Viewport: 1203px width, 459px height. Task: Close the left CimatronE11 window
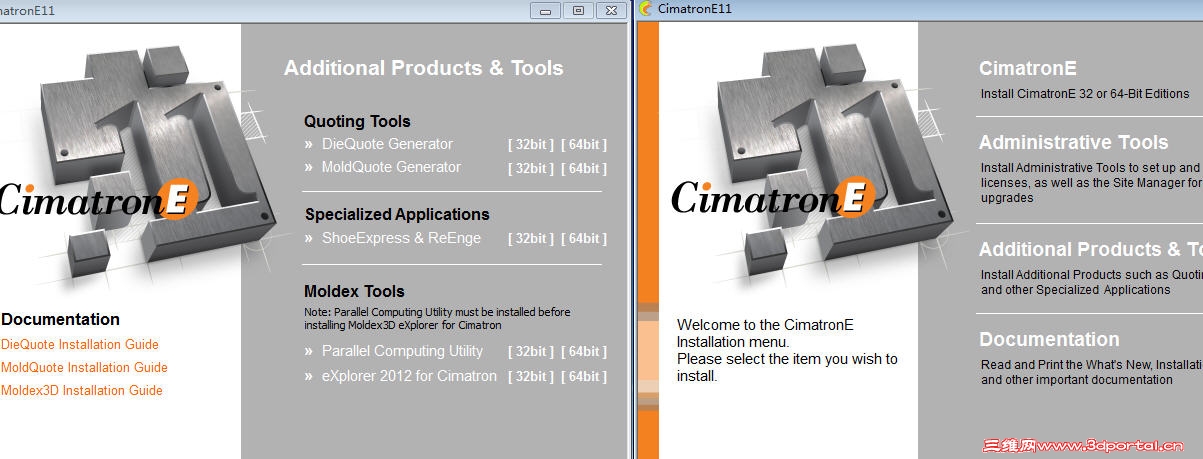(x=610, y=10)
